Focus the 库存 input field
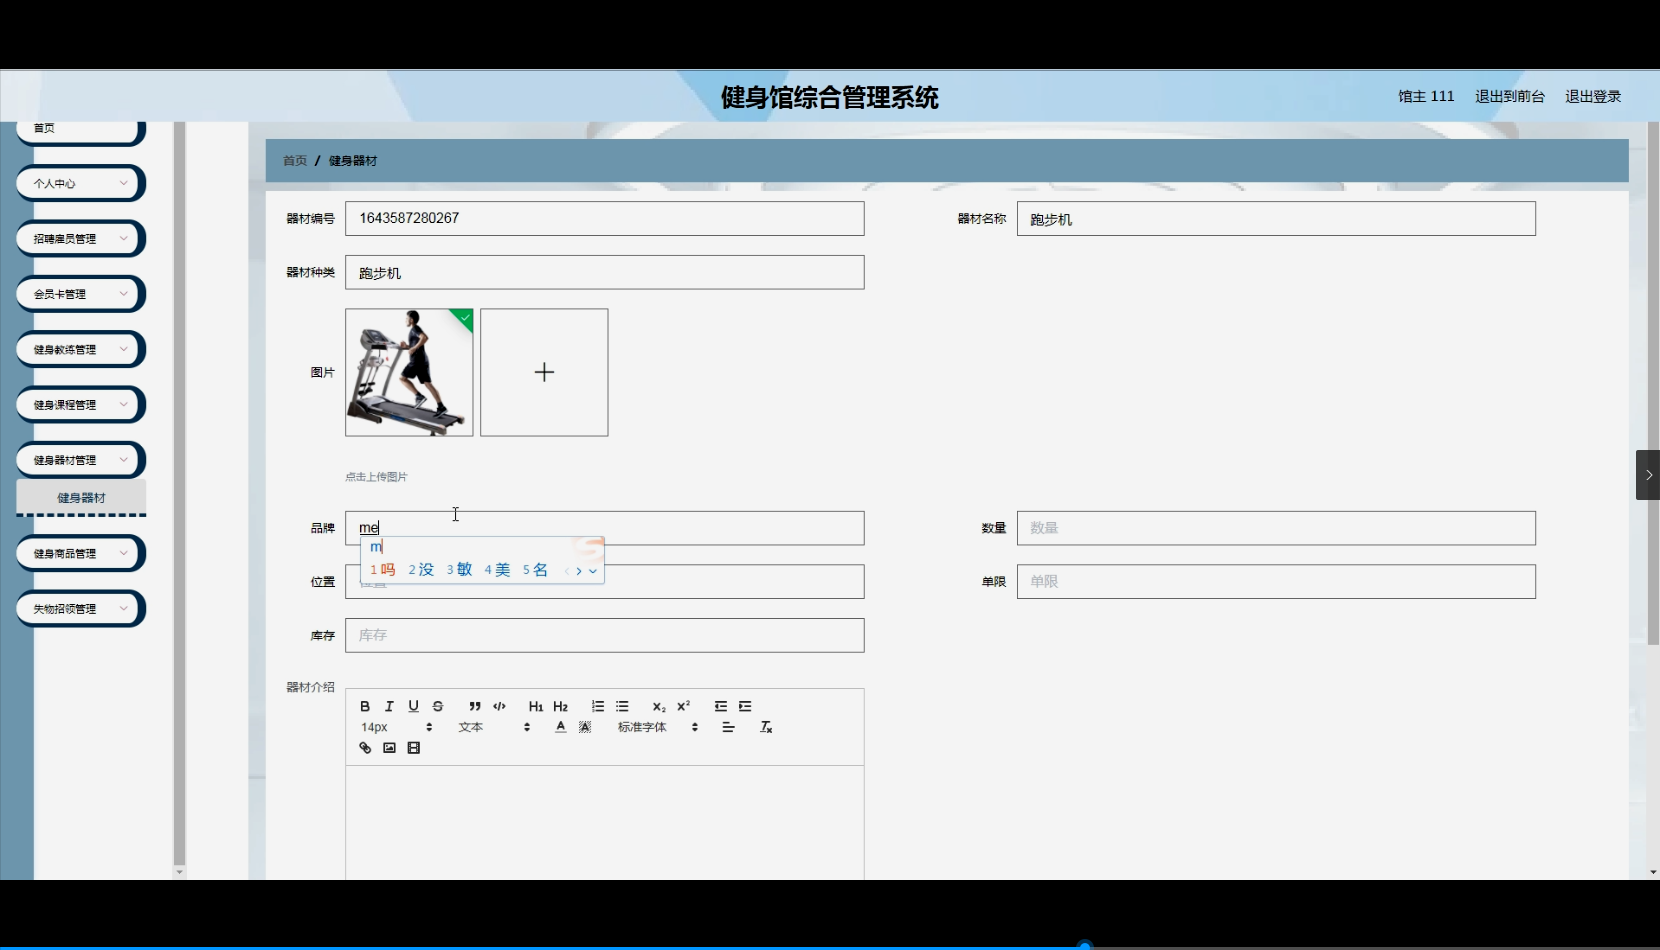The width and height of the screenshot is (1660, 950). [x=605, y=636]
